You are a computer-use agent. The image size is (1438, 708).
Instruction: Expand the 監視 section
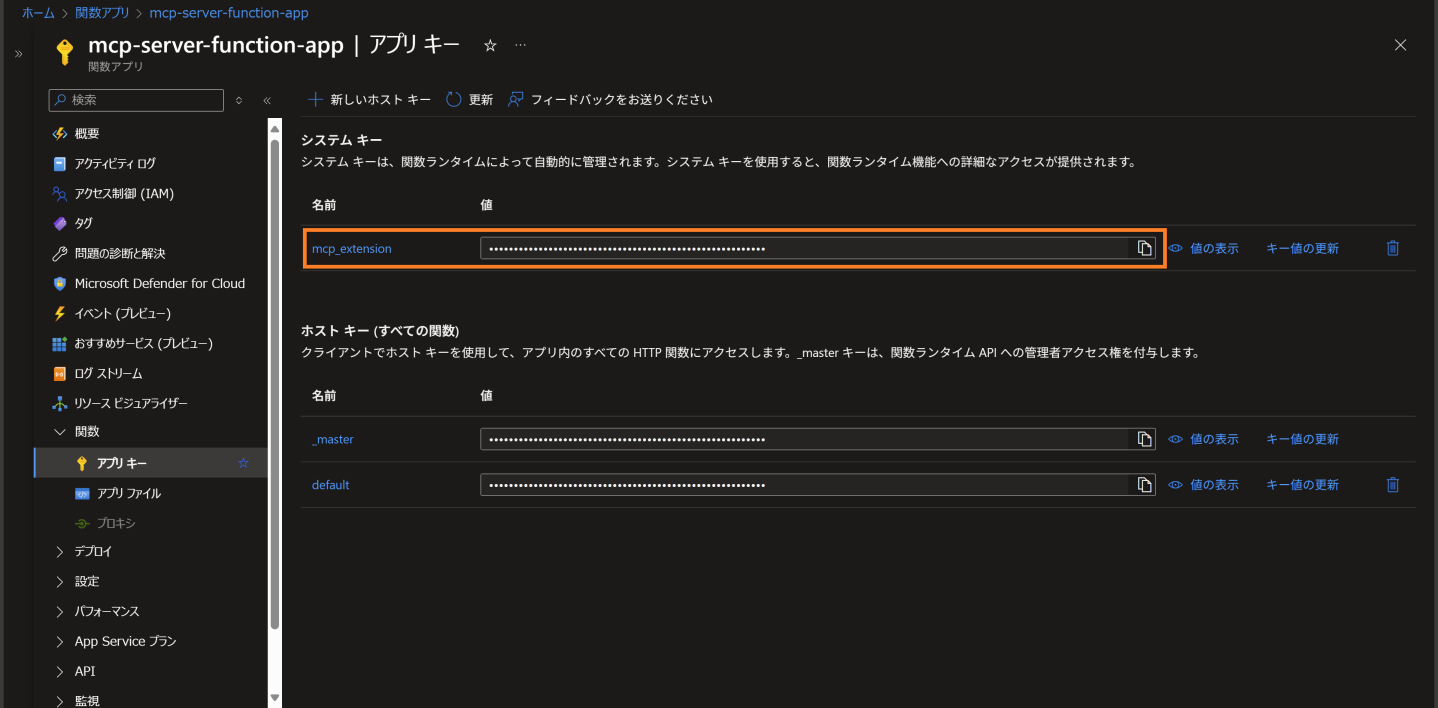pyautogui.click(x=59, y=701)
